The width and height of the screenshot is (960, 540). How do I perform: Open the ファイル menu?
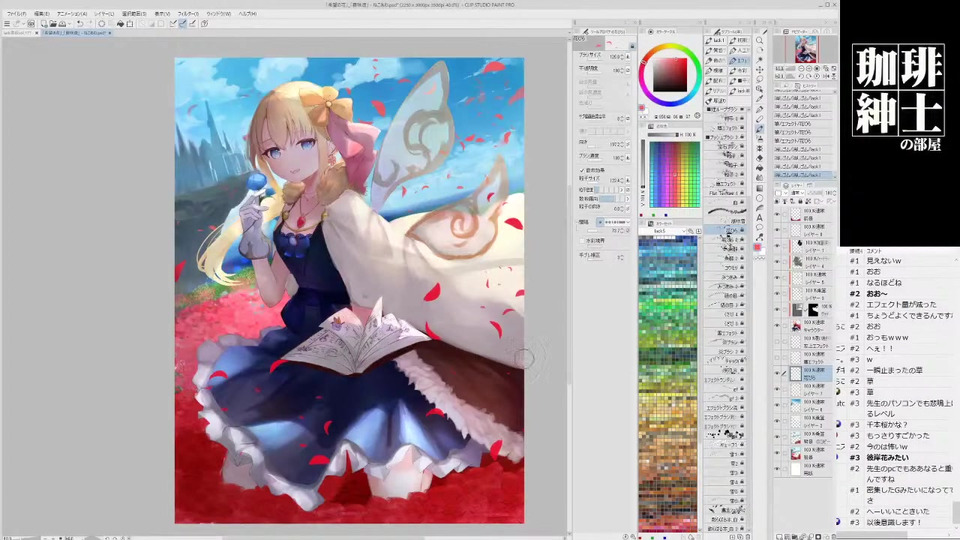point(17,14)
